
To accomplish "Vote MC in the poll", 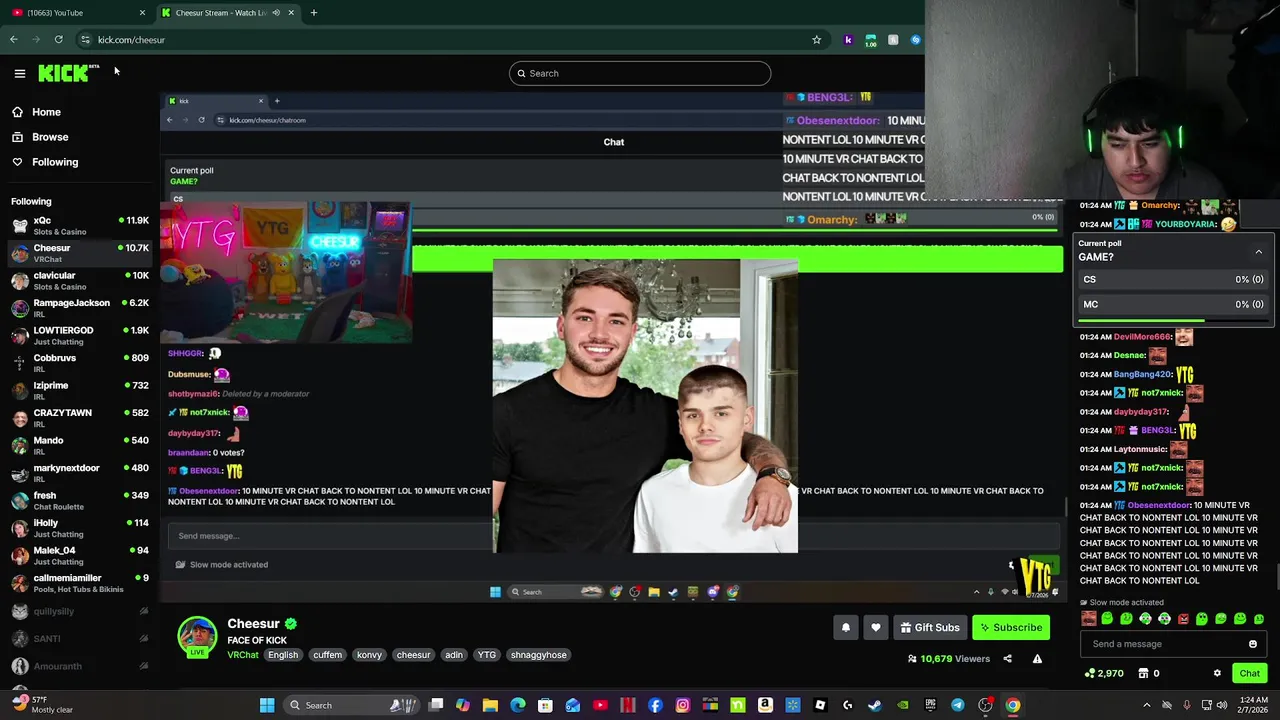I will point(1173,304).
